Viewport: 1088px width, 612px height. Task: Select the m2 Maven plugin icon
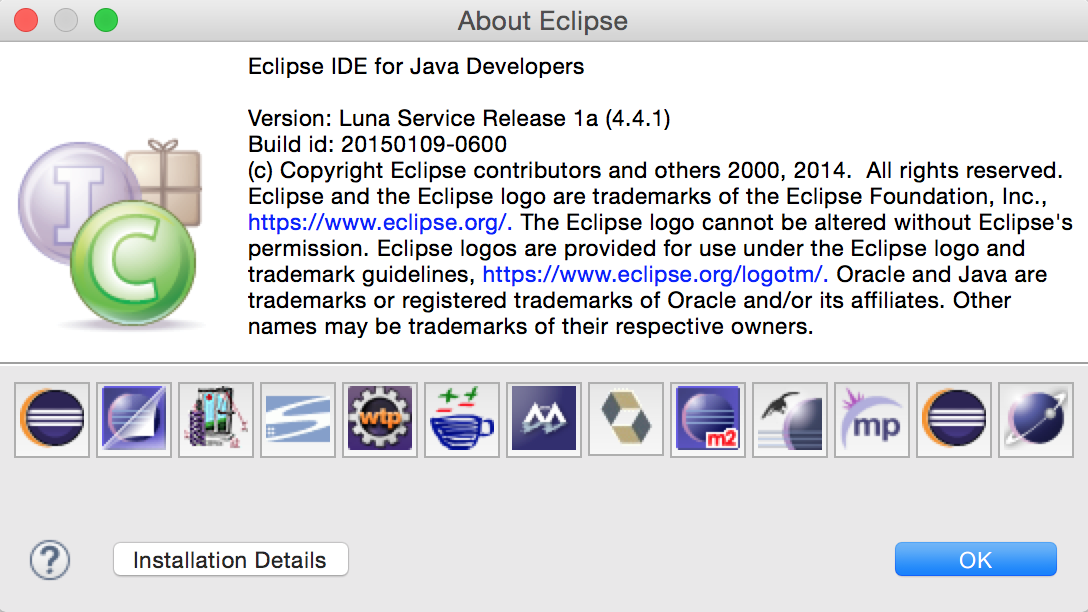[x=708, y=420]
